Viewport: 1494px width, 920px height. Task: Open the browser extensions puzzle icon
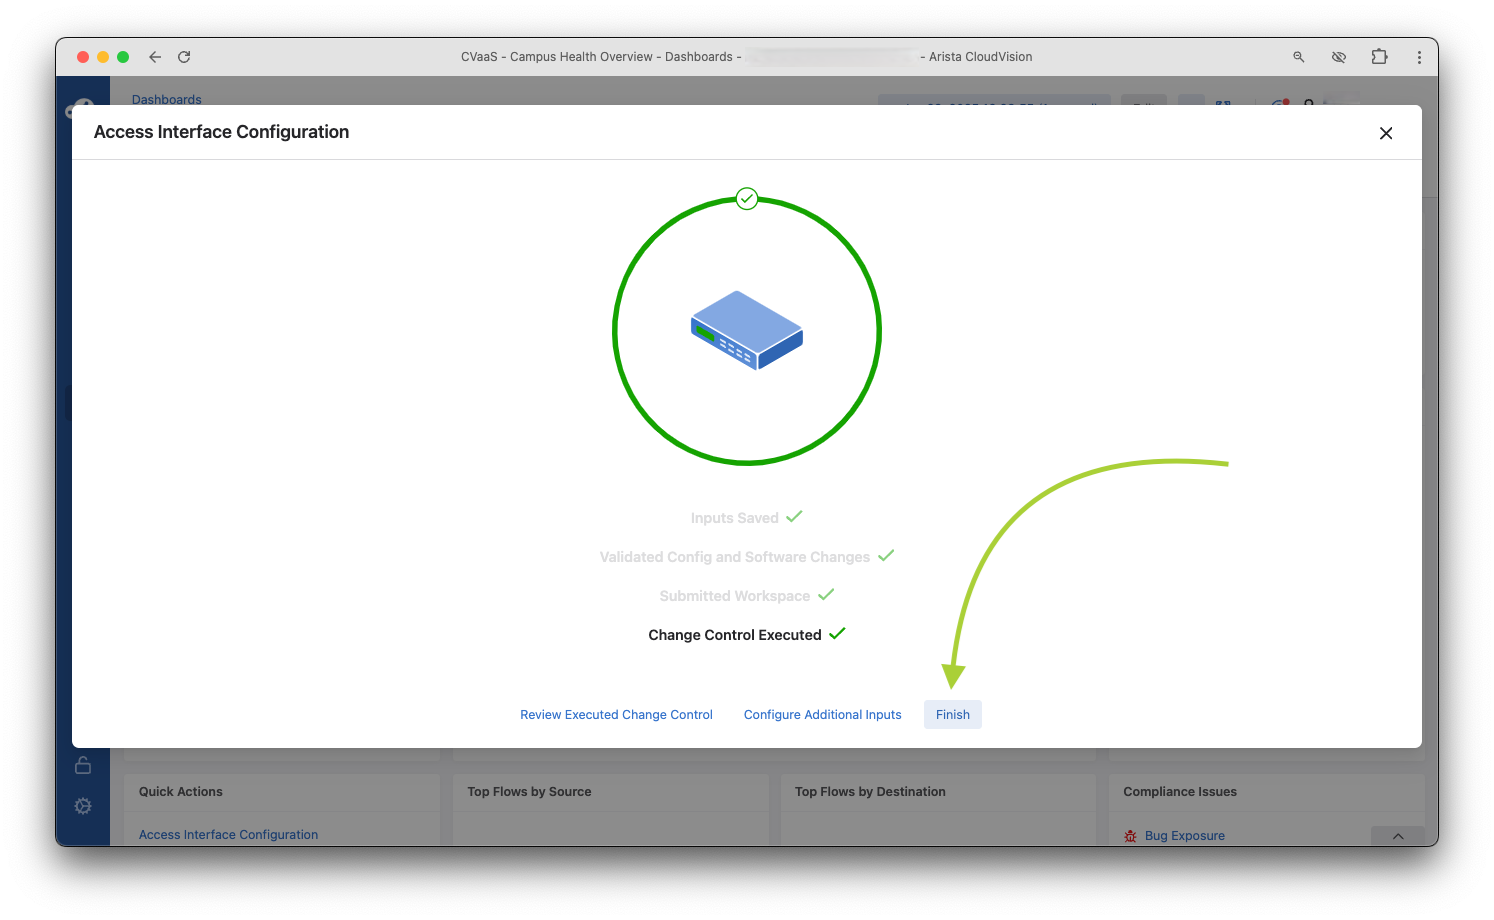point(1379,57)
